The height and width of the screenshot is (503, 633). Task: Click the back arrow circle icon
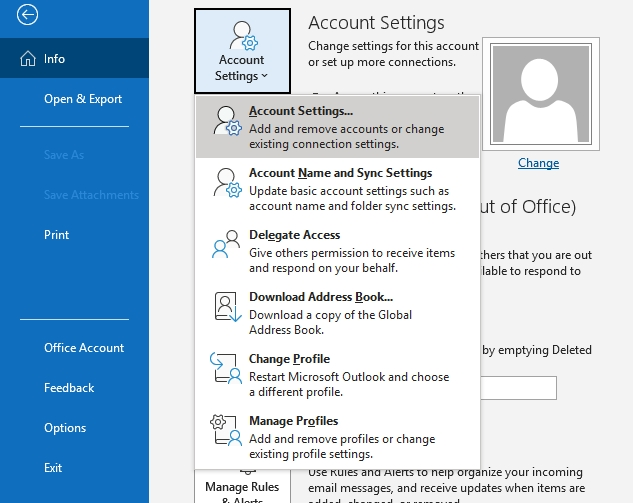point(27,15)
